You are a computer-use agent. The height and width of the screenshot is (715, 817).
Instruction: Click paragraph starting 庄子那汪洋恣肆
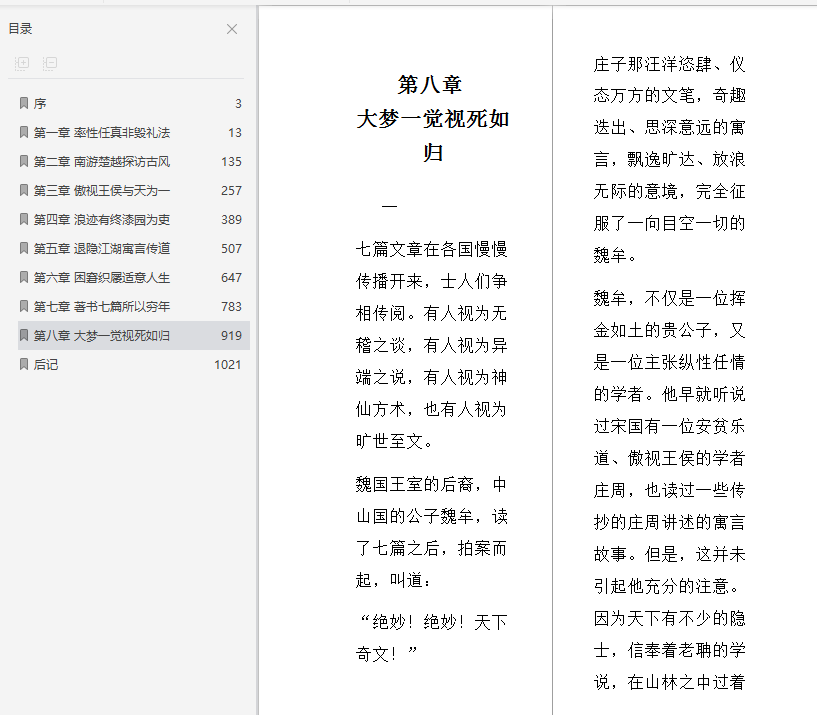click(x=670, y=159)
